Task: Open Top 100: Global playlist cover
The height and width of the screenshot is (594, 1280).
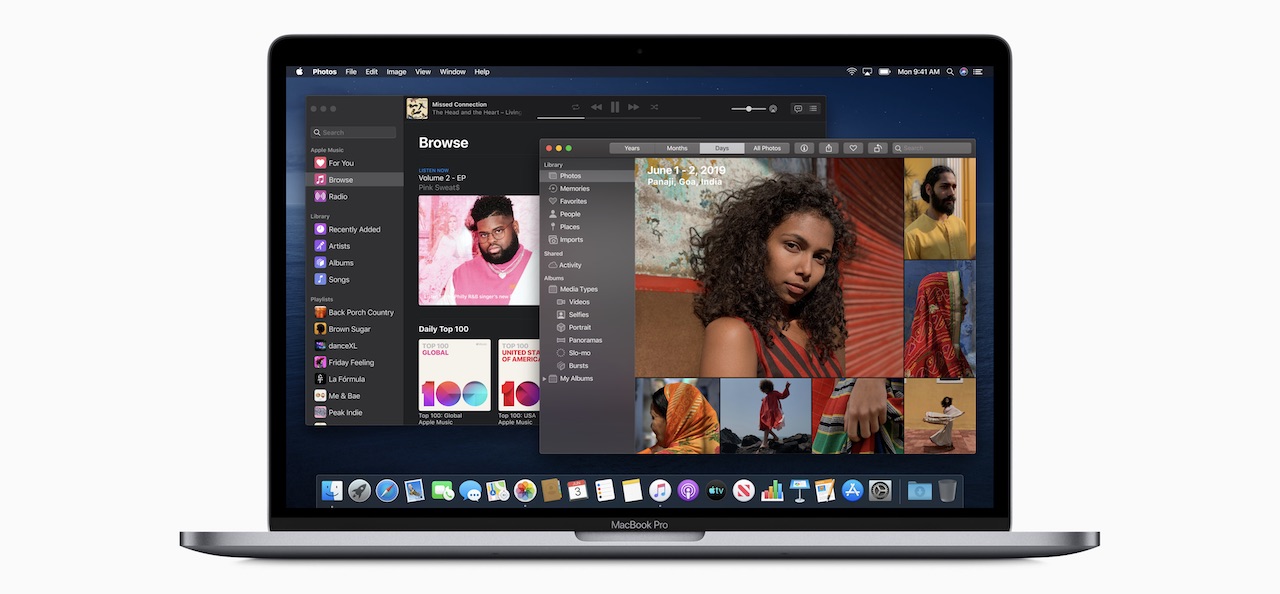Action: pos(454,375)
